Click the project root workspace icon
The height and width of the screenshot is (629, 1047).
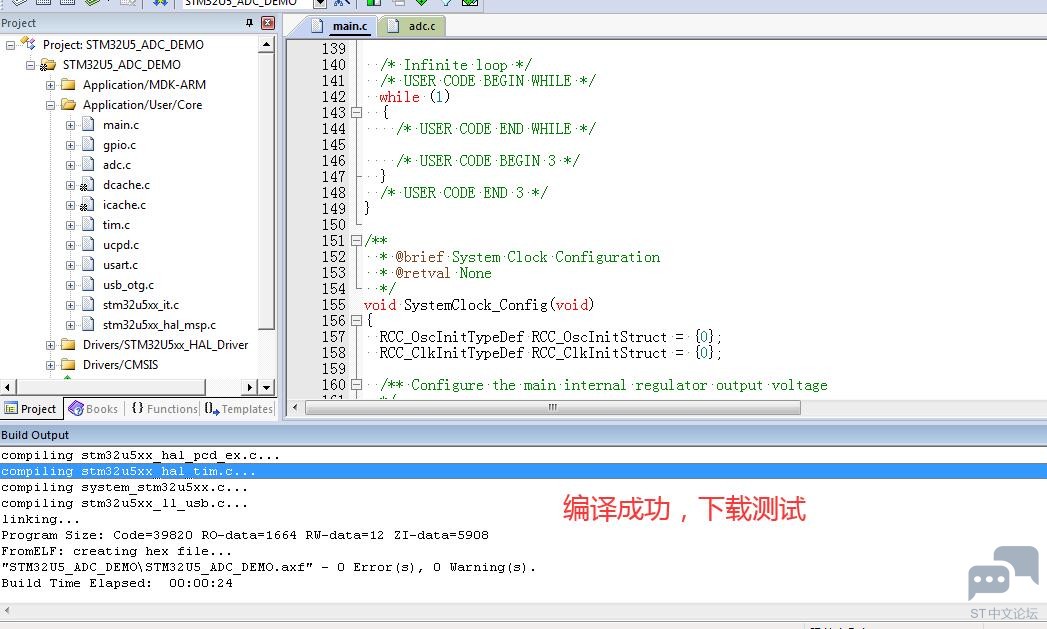(28, 43)
